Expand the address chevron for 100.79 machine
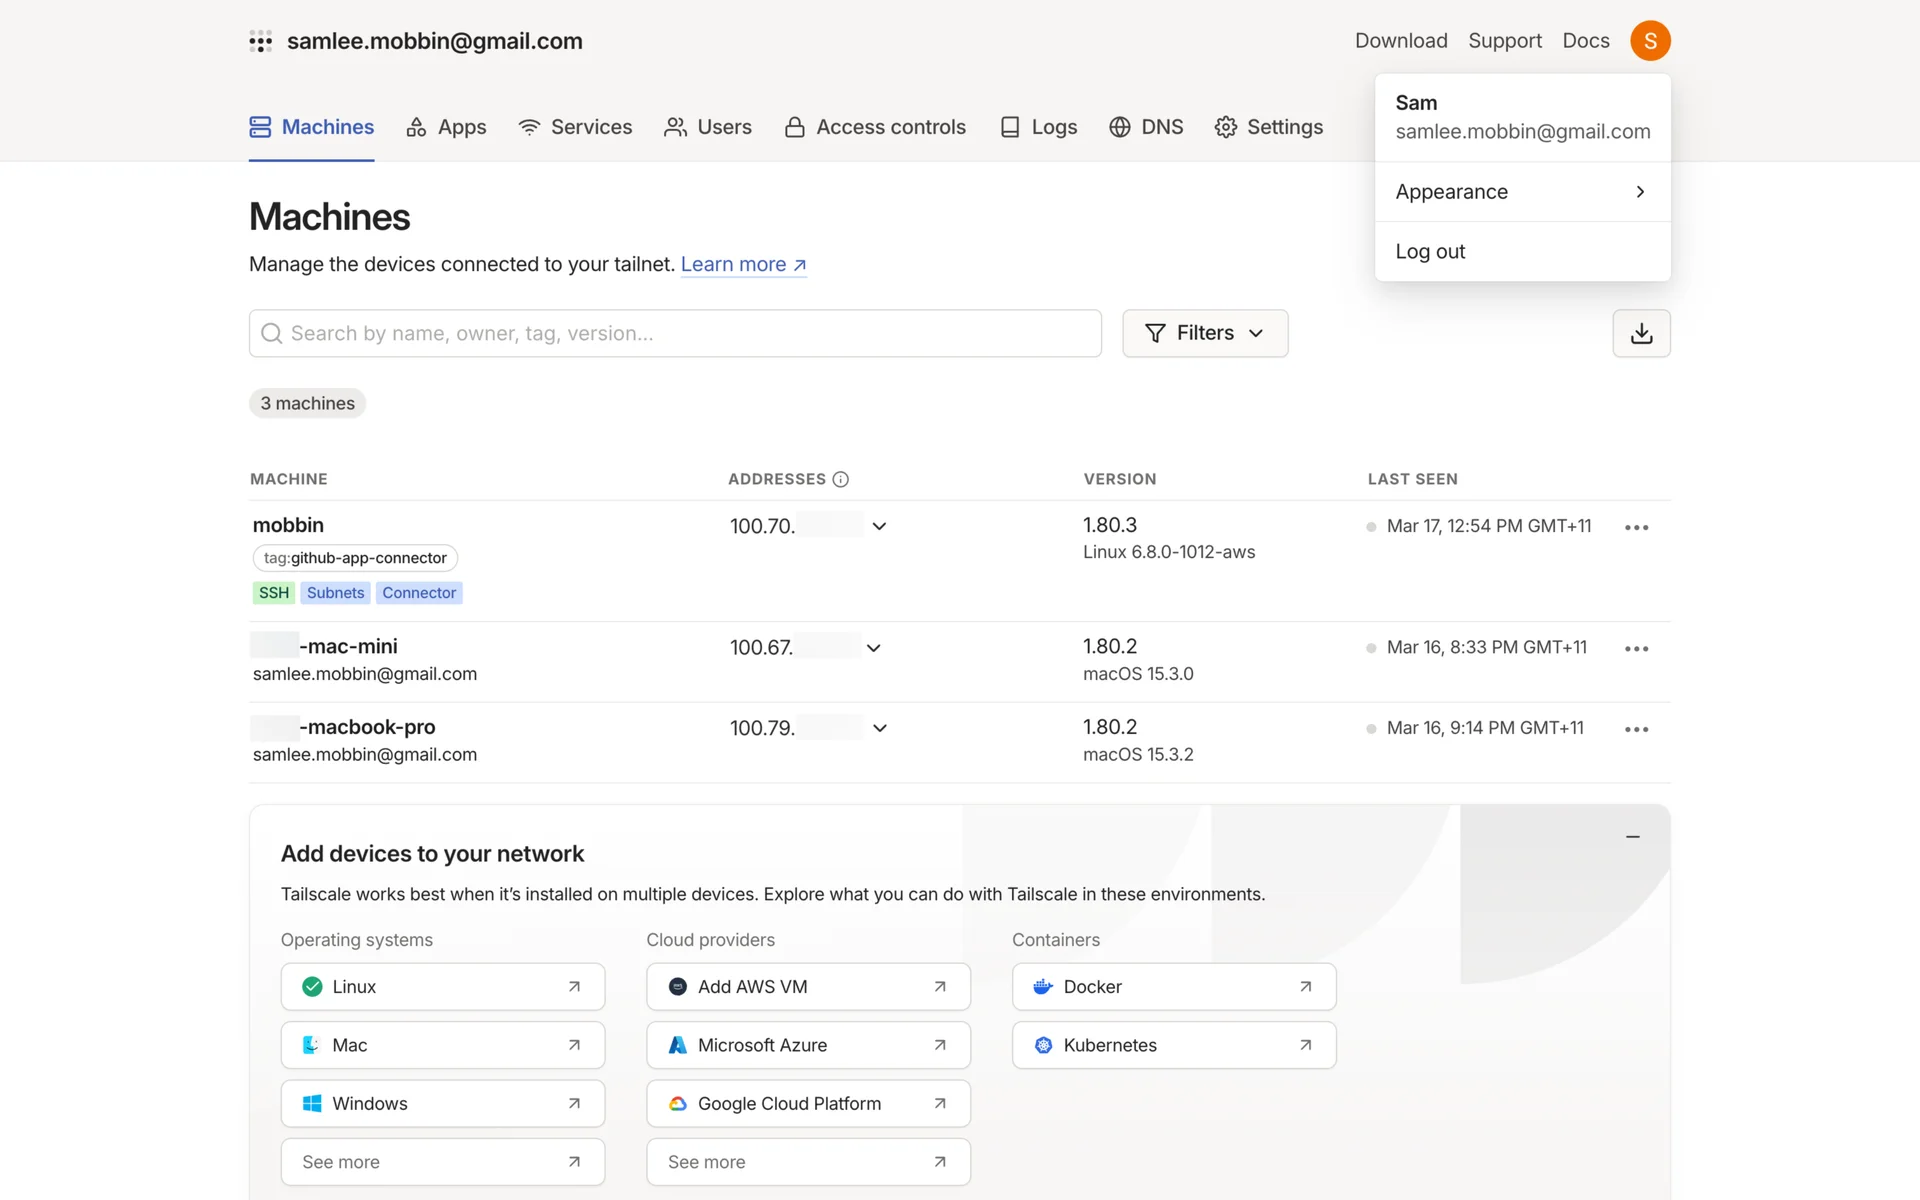Viewport: 1920px width, 1200px height. coord(879,728)
